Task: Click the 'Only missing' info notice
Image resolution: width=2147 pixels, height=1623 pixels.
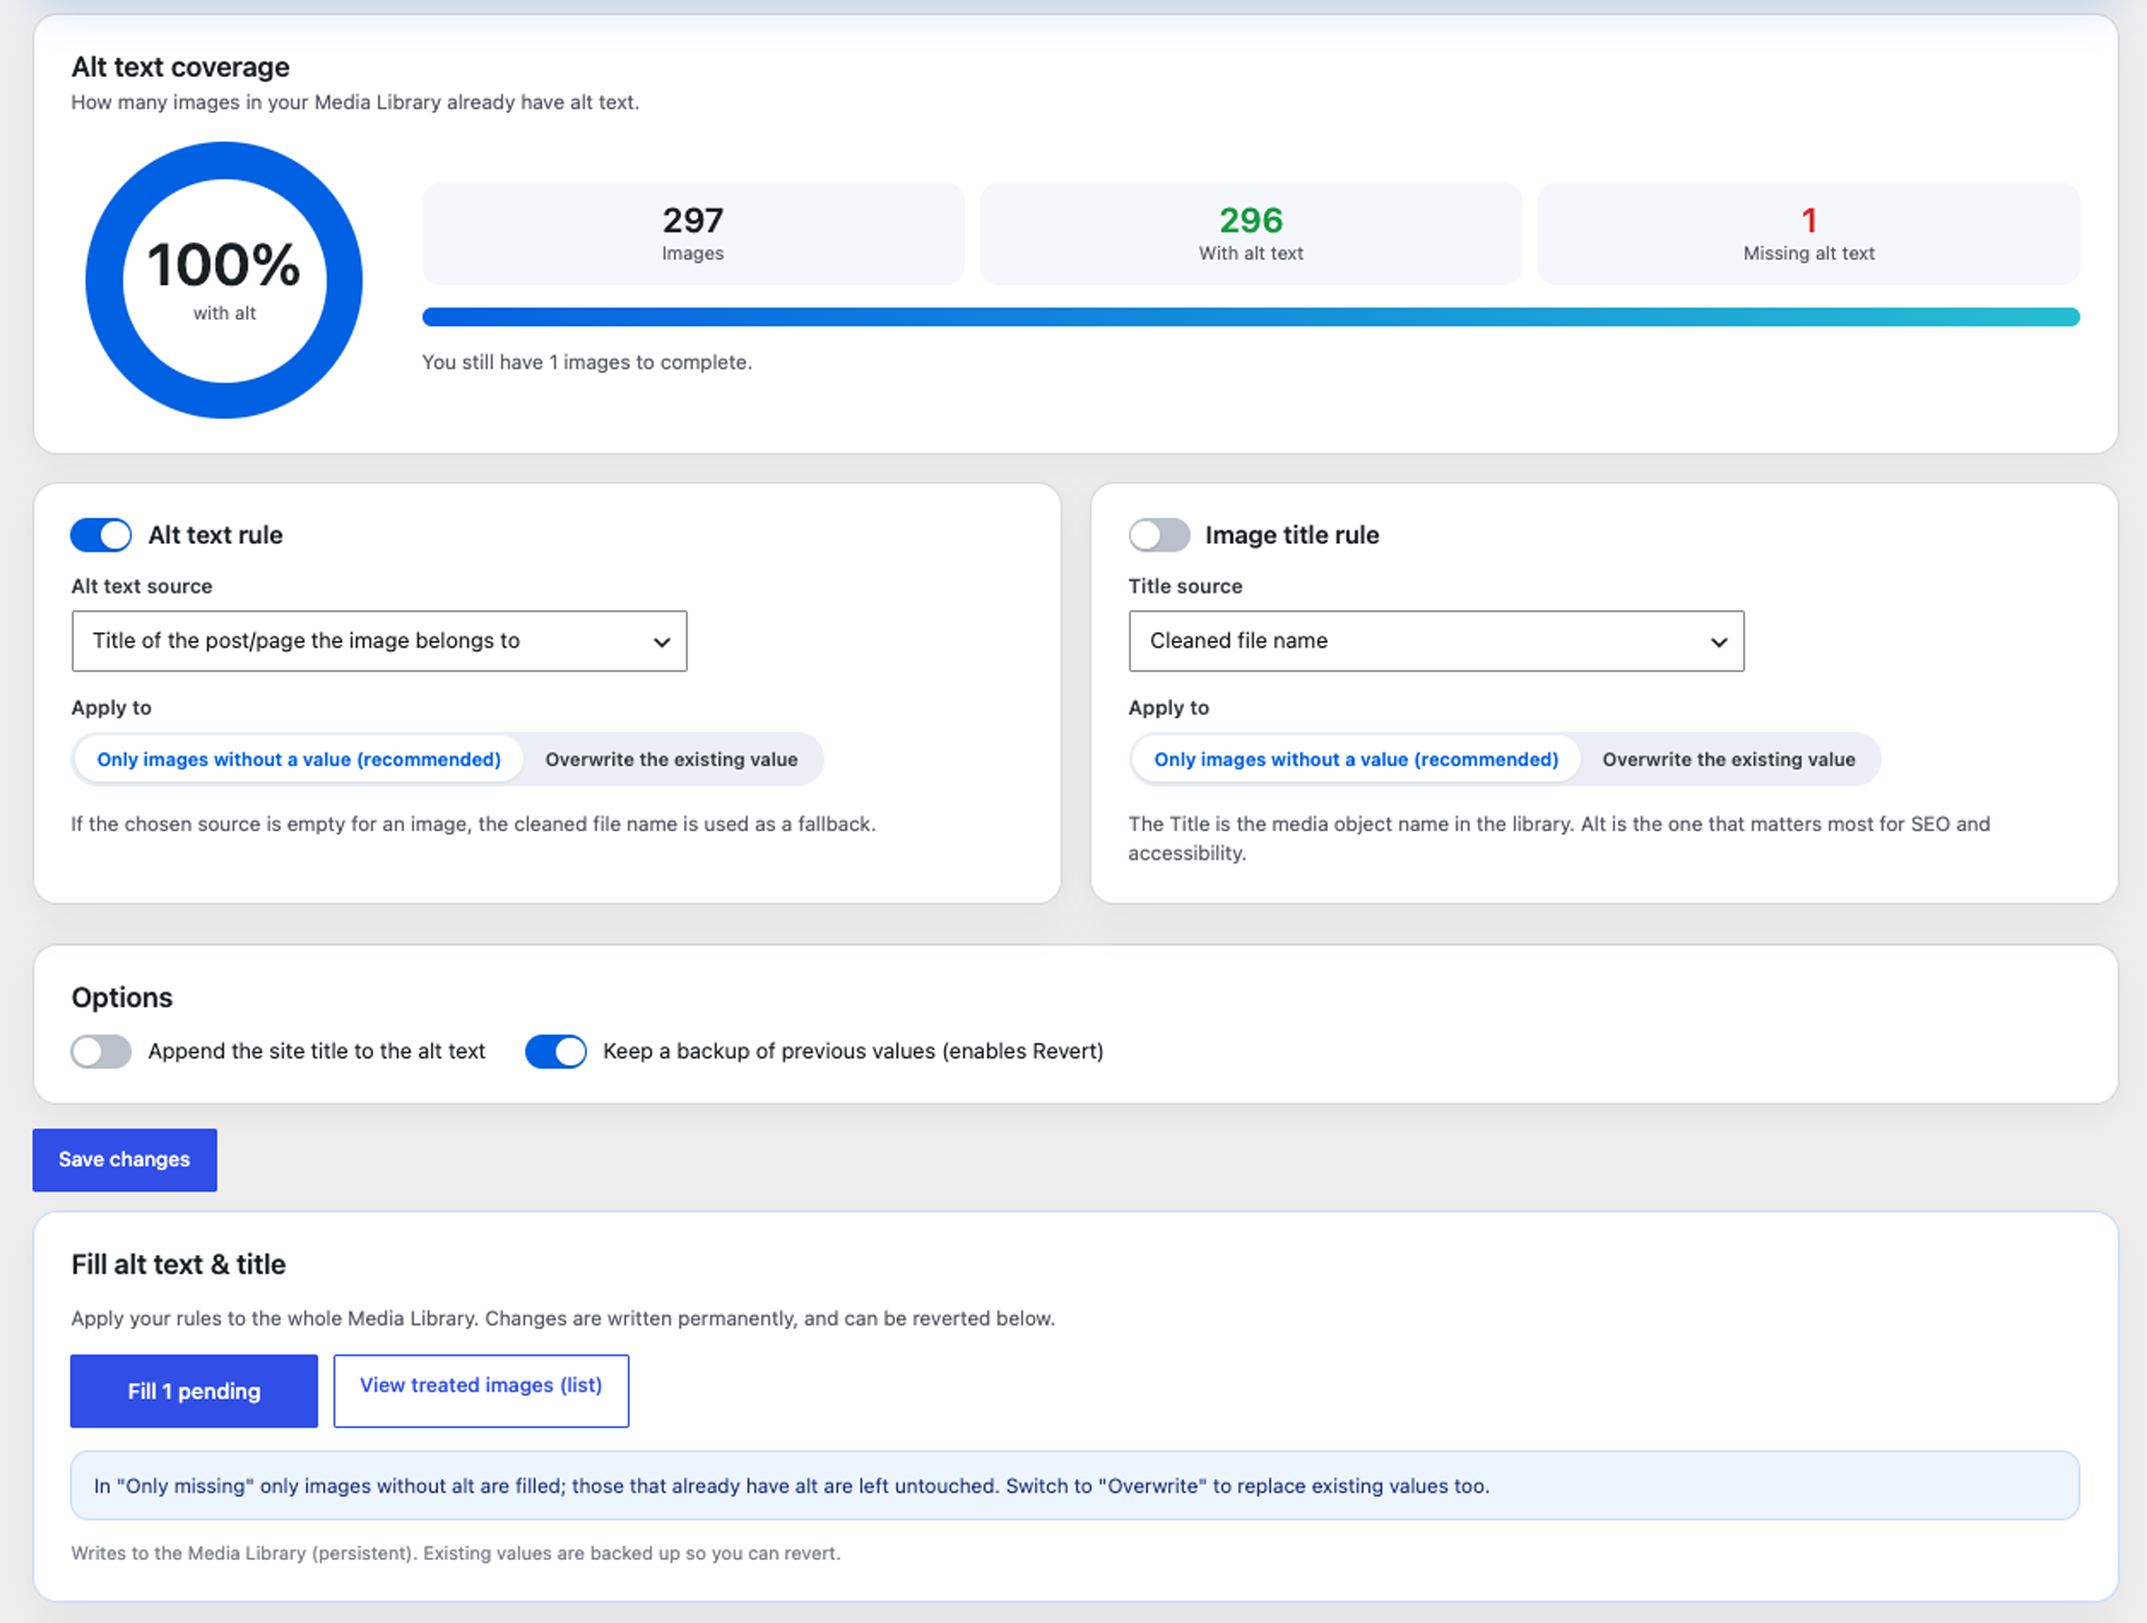Action: pos(1075,1486)
